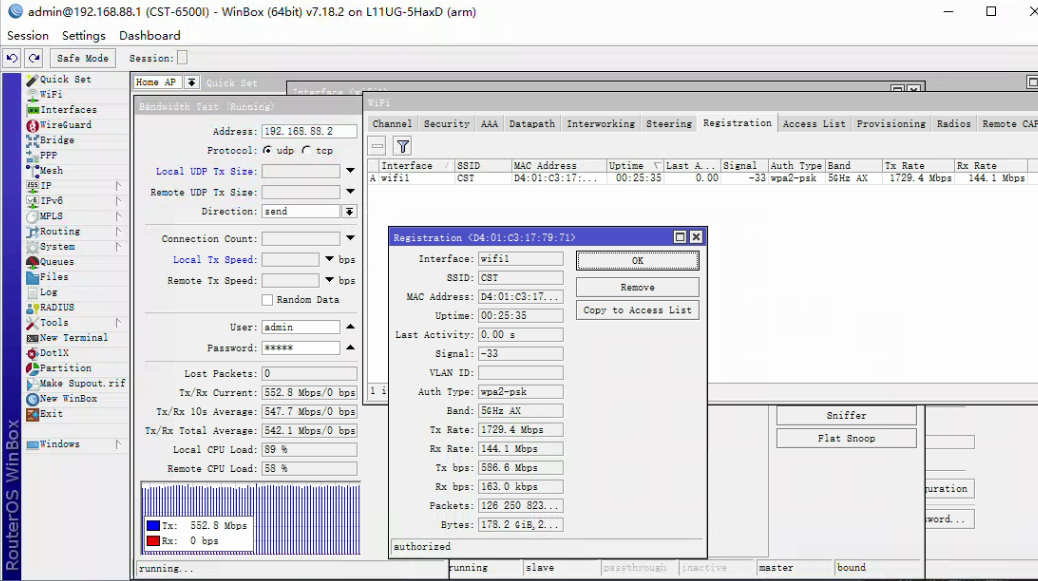Select the tcp protocol radio button
Screen dimensions: 1038x581
coord(308,151)
